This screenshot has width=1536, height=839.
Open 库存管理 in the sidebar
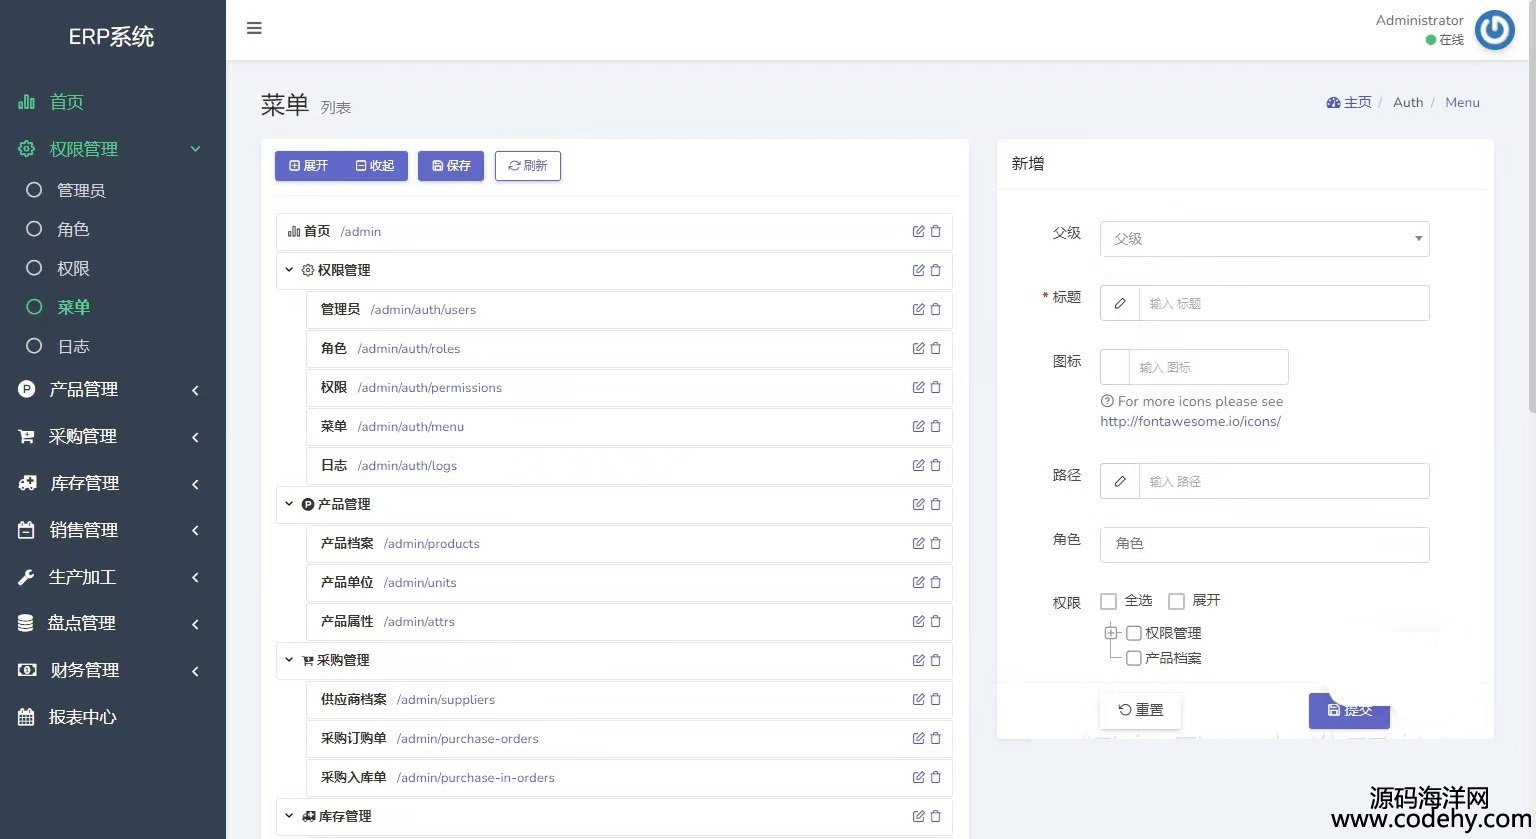tap(85, 483)
